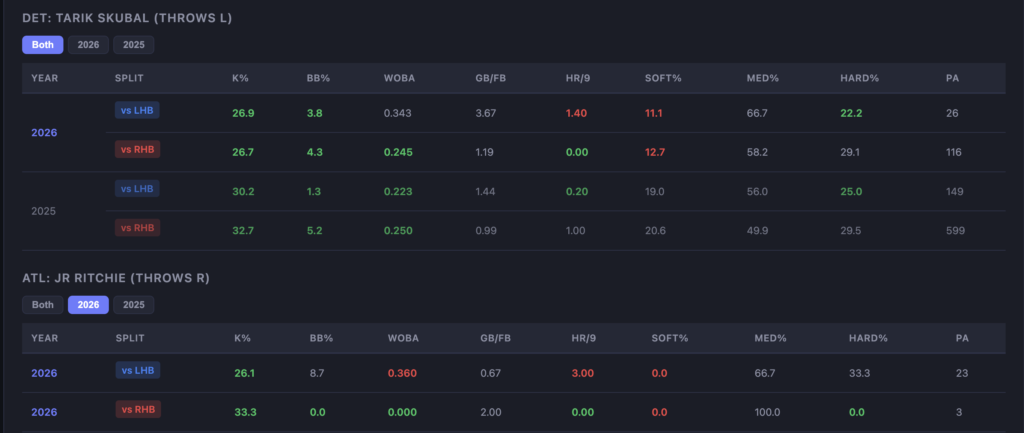This screenshot has height=433, width=1024.
Task: Select the vs RHB badge in Skubal's 2025 rows
Action: pyautogui.click(x=137, y=228)
